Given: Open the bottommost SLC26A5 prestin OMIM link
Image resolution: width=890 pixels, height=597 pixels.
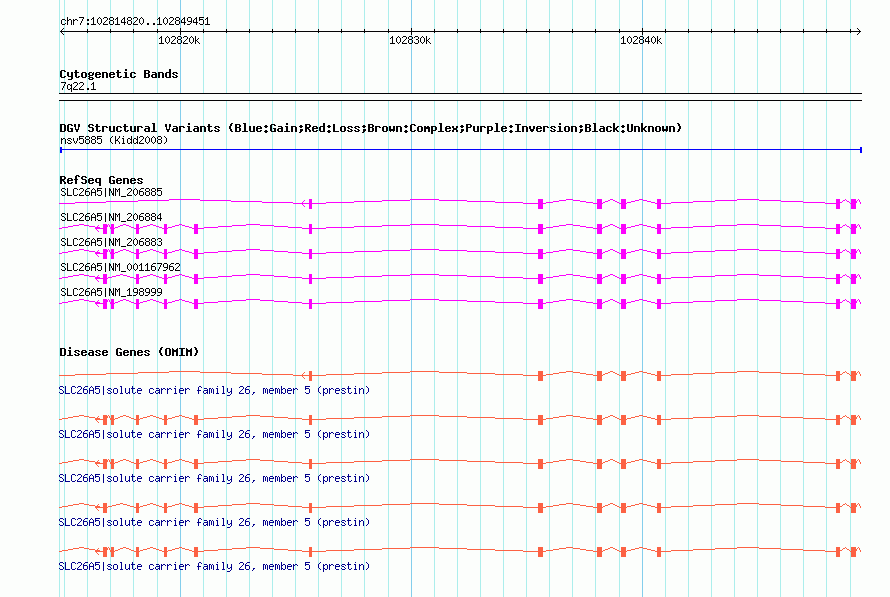Looking at the screenshot, I should [214, 566].
